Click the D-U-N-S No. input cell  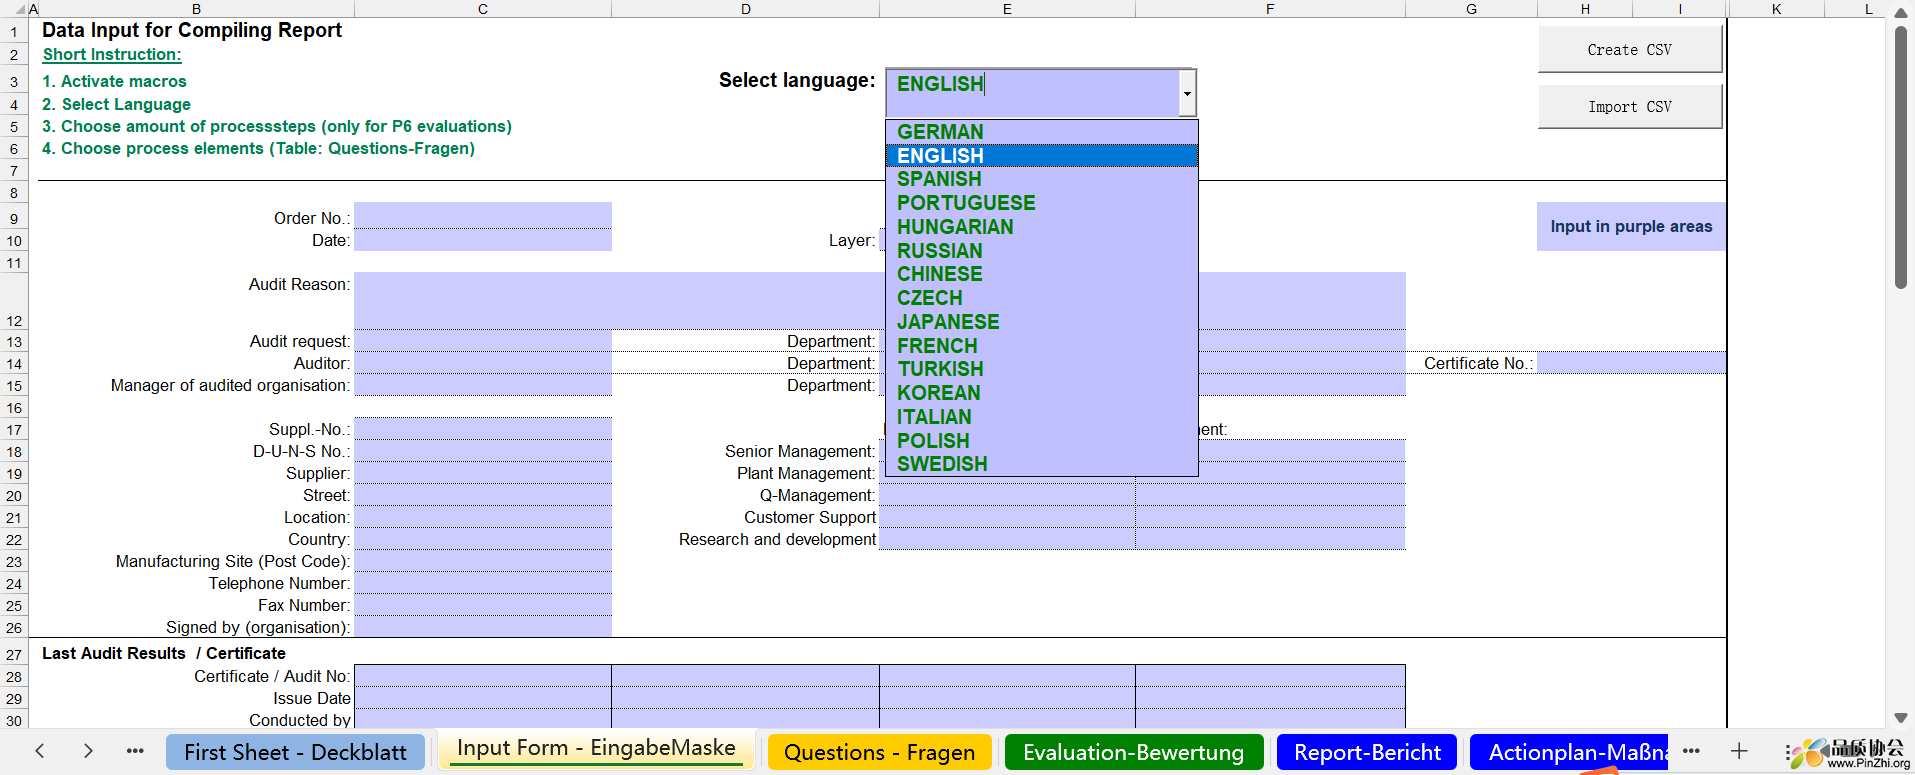[x=483, y=451]
